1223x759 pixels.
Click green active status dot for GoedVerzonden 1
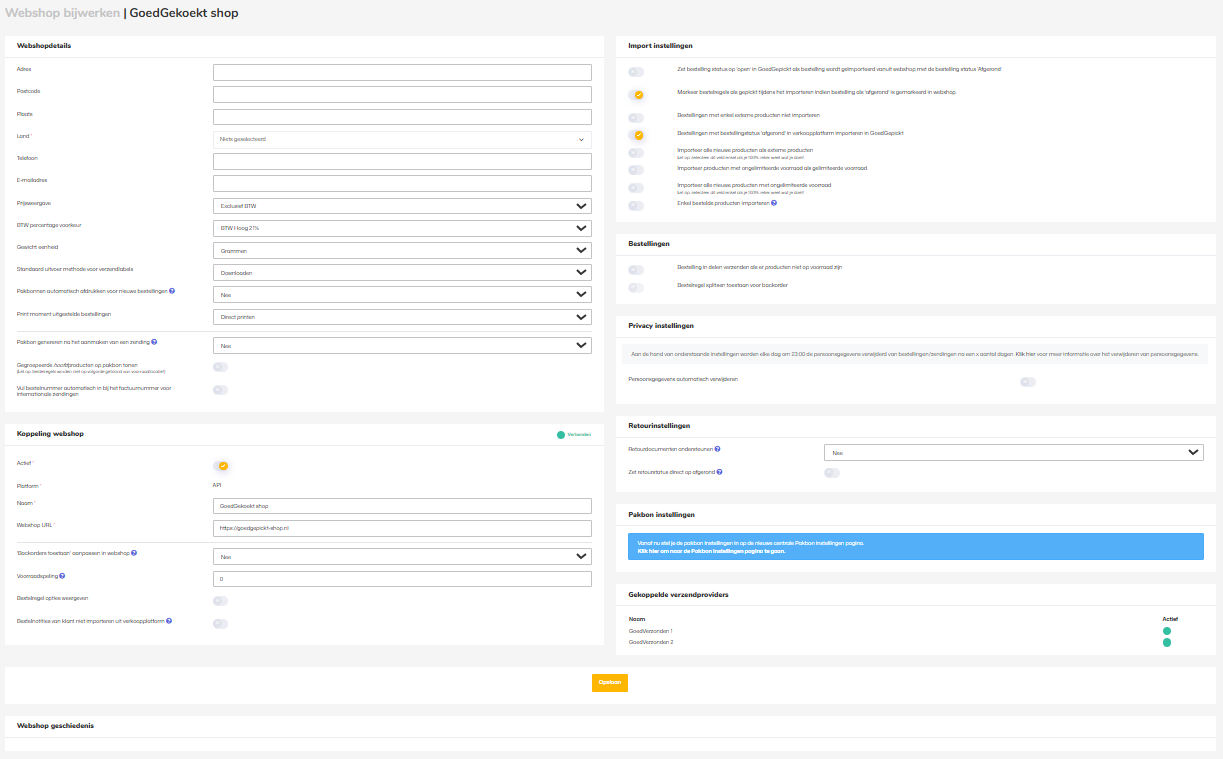[1166, 631]
